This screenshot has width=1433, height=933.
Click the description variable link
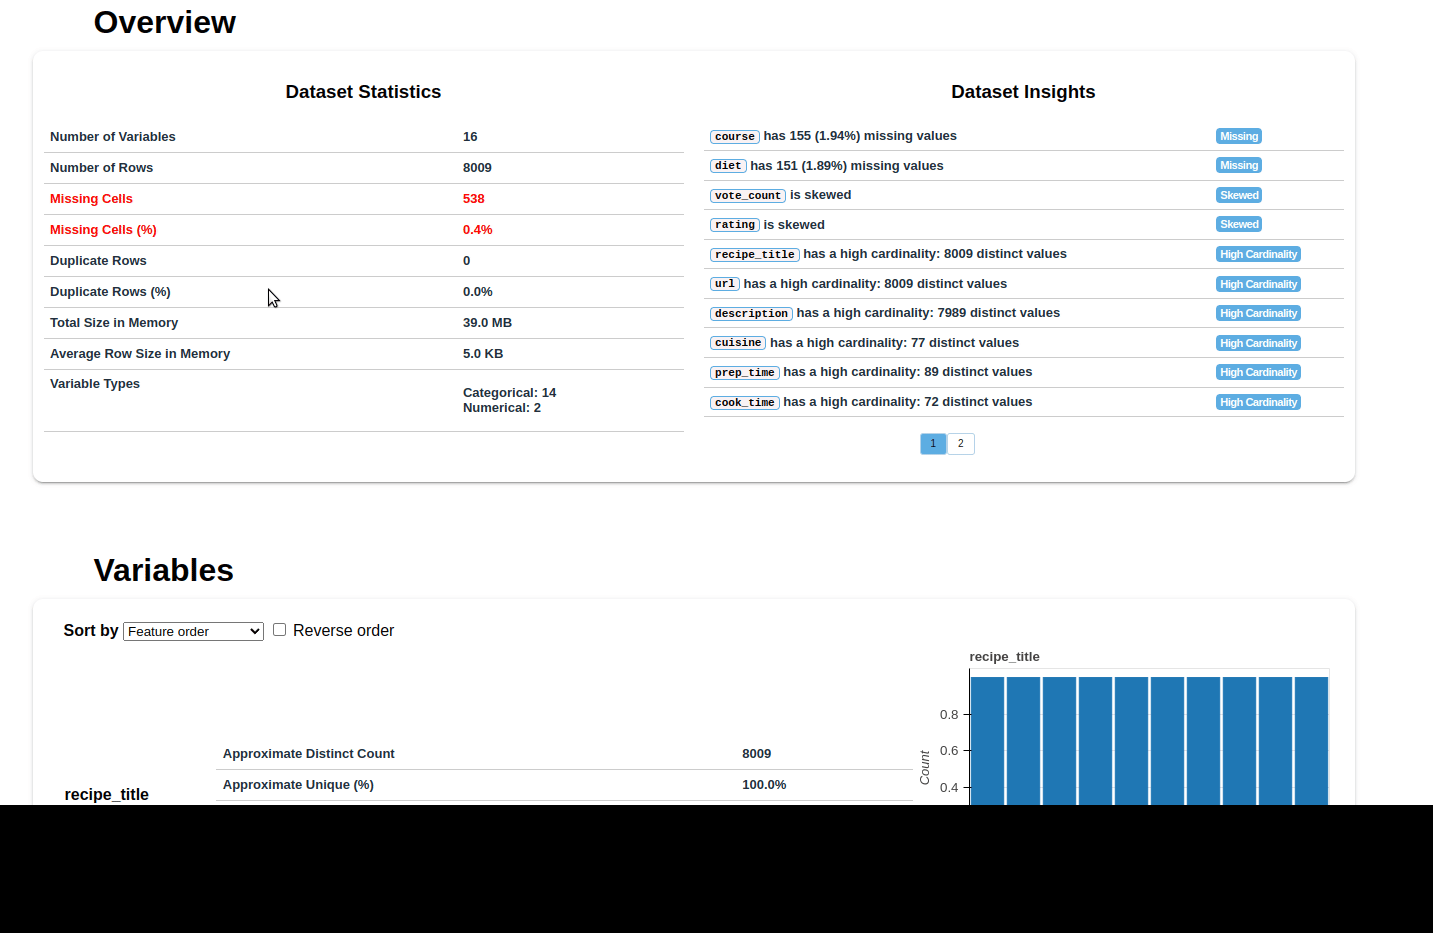(750, 313)
